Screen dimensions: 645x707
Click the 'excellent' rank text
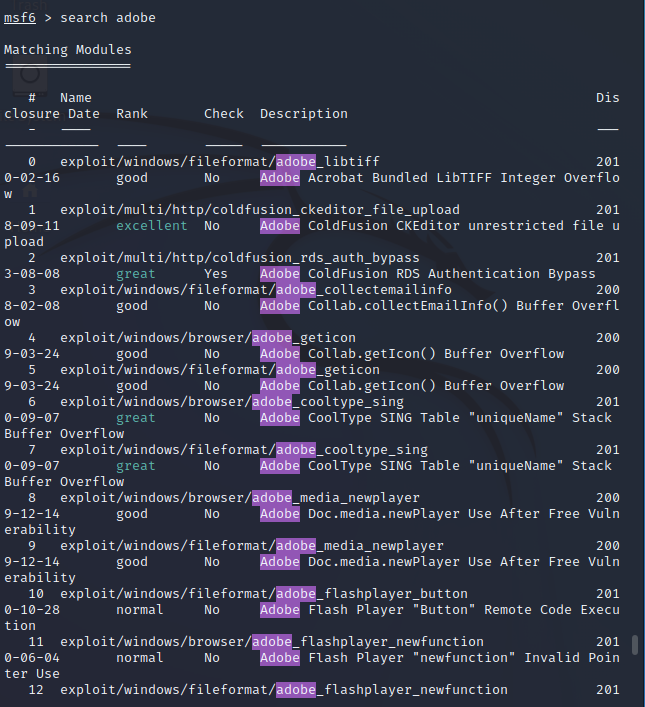[x=152, y=225]
